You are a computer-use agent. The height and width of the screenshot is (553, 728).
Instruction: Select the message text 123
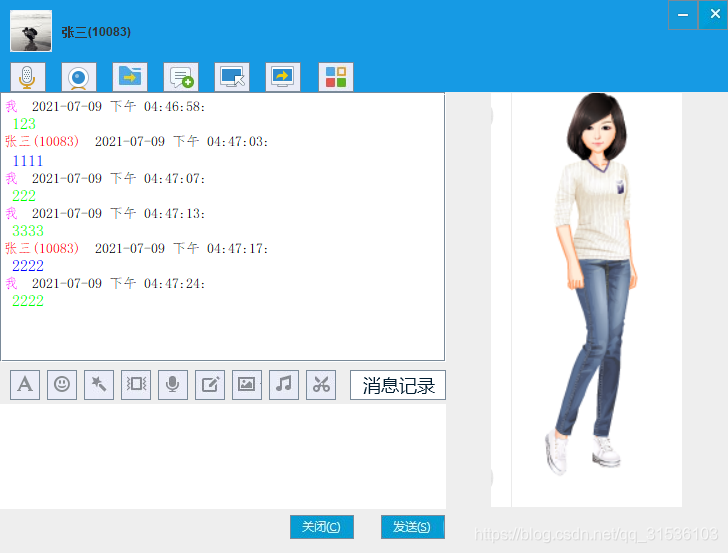pos(24,124)
